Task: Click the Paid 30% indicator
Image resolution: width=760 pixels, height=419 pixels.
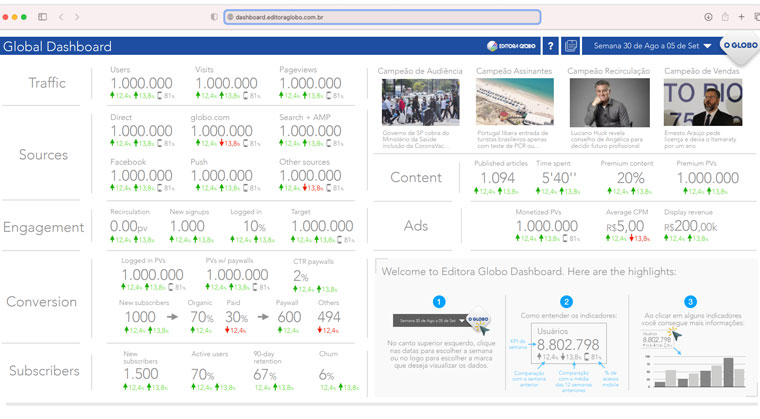Action: (x=237, y=317)
